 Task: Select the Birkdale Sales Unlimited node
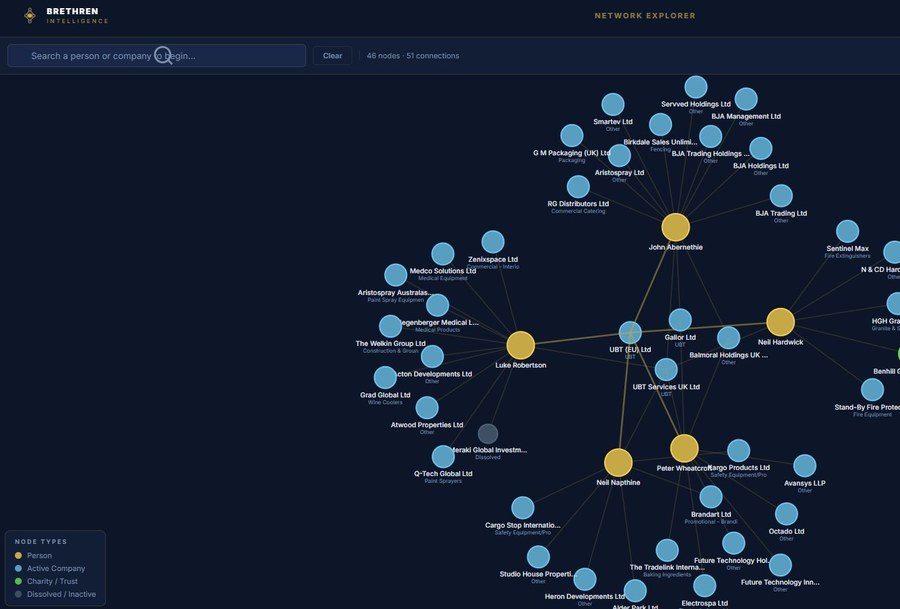point(660,125)
